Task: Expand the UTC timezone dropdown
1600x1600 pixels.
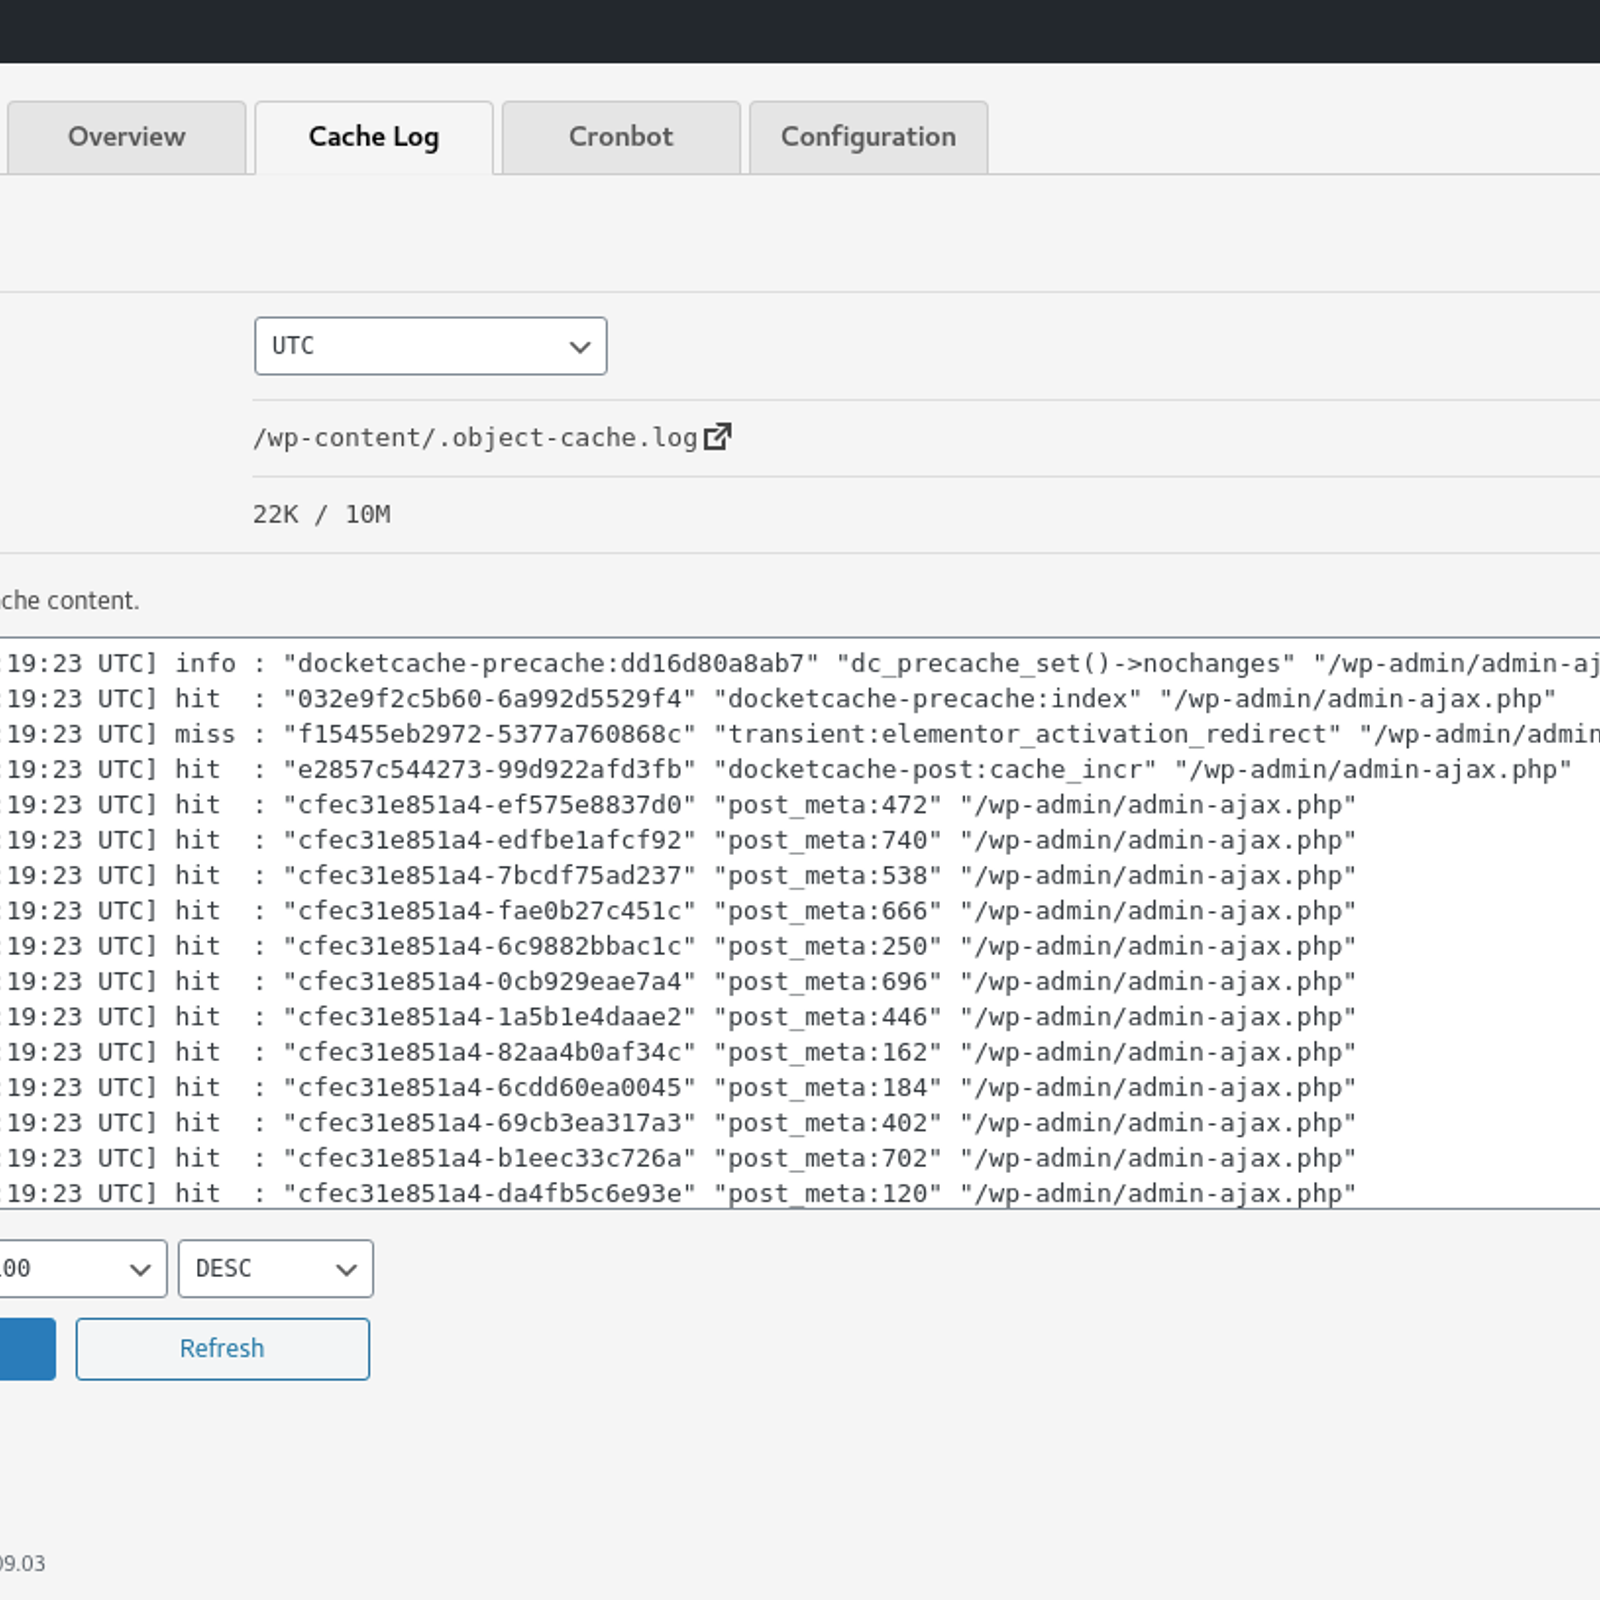Action: (430, 346)
